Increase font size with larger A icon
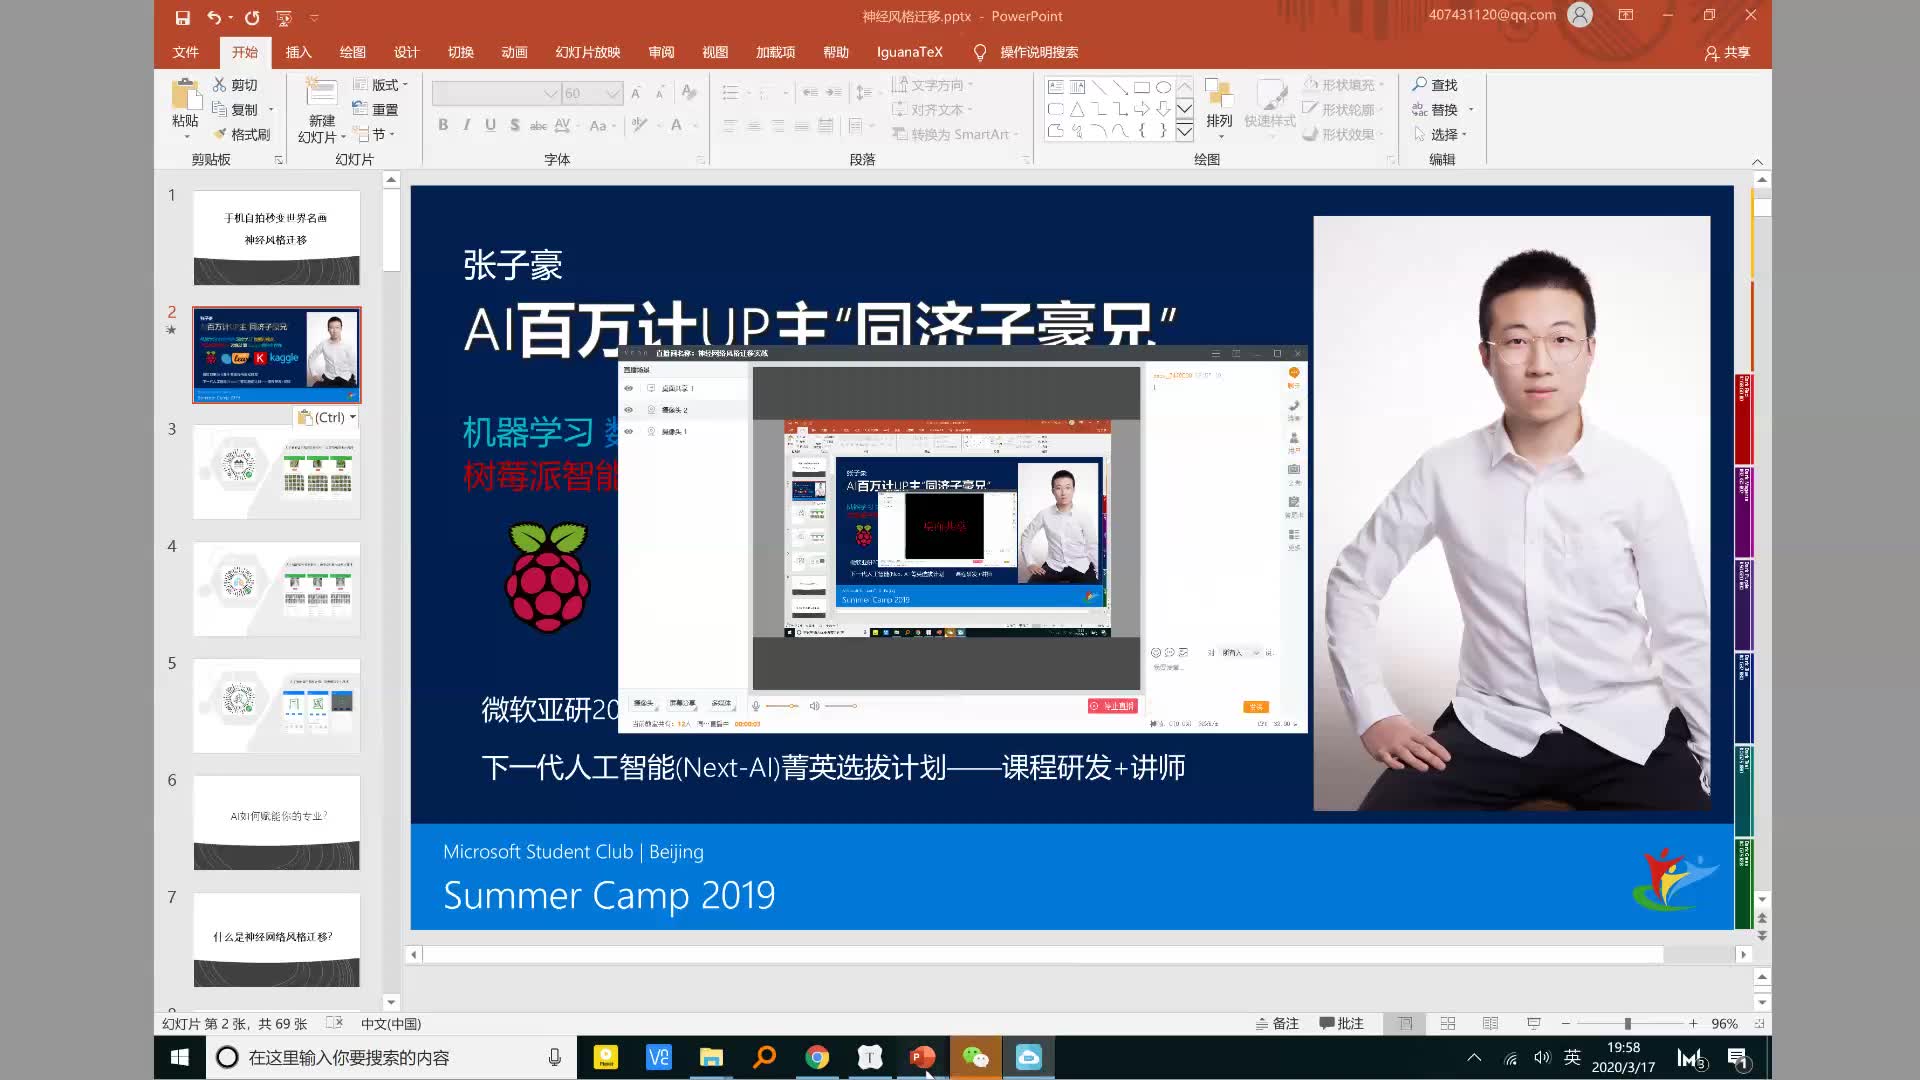The width and height of the screenshot is (1920, 1080). point(636,93)
